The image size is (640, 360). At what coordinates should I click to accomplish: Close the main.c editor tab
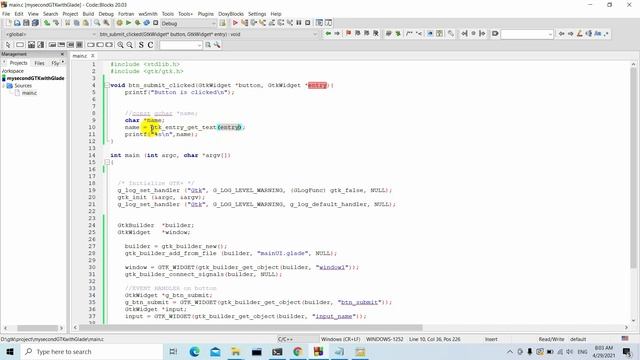93,56
